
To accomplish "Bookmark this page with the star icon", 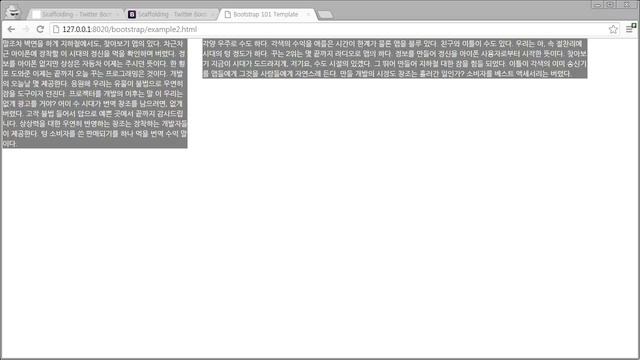I will click(x=613, y=29).
